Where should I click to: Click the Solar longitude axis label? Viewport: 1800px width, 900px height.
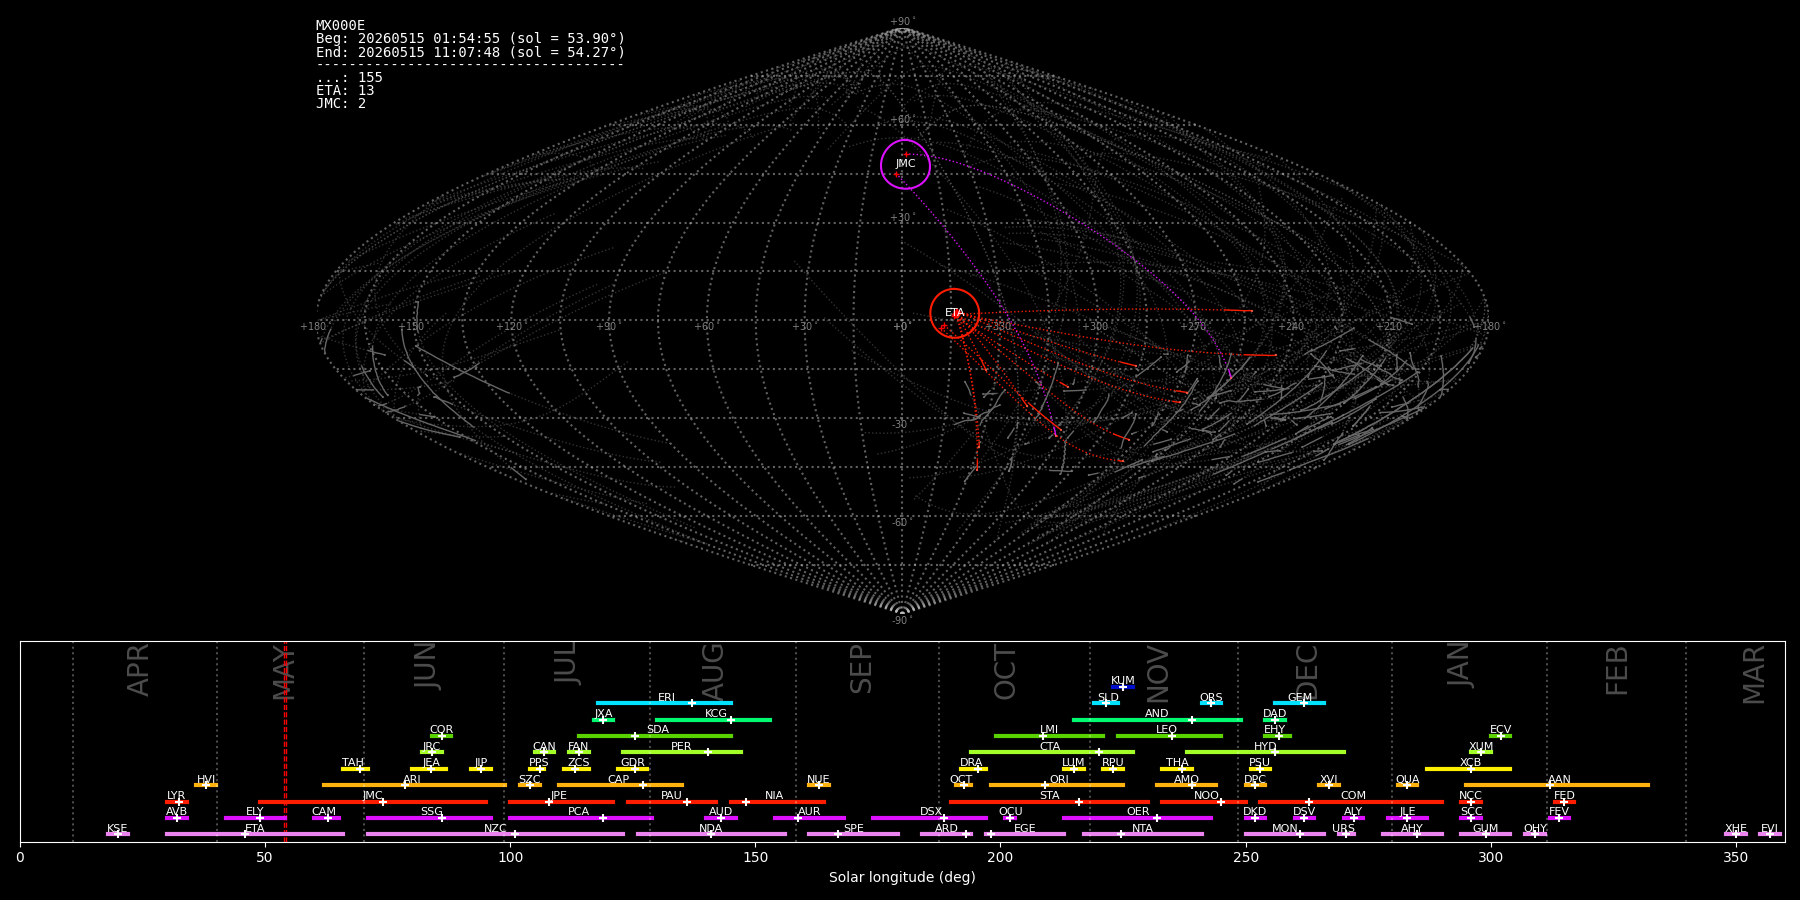tap(902, 877)
